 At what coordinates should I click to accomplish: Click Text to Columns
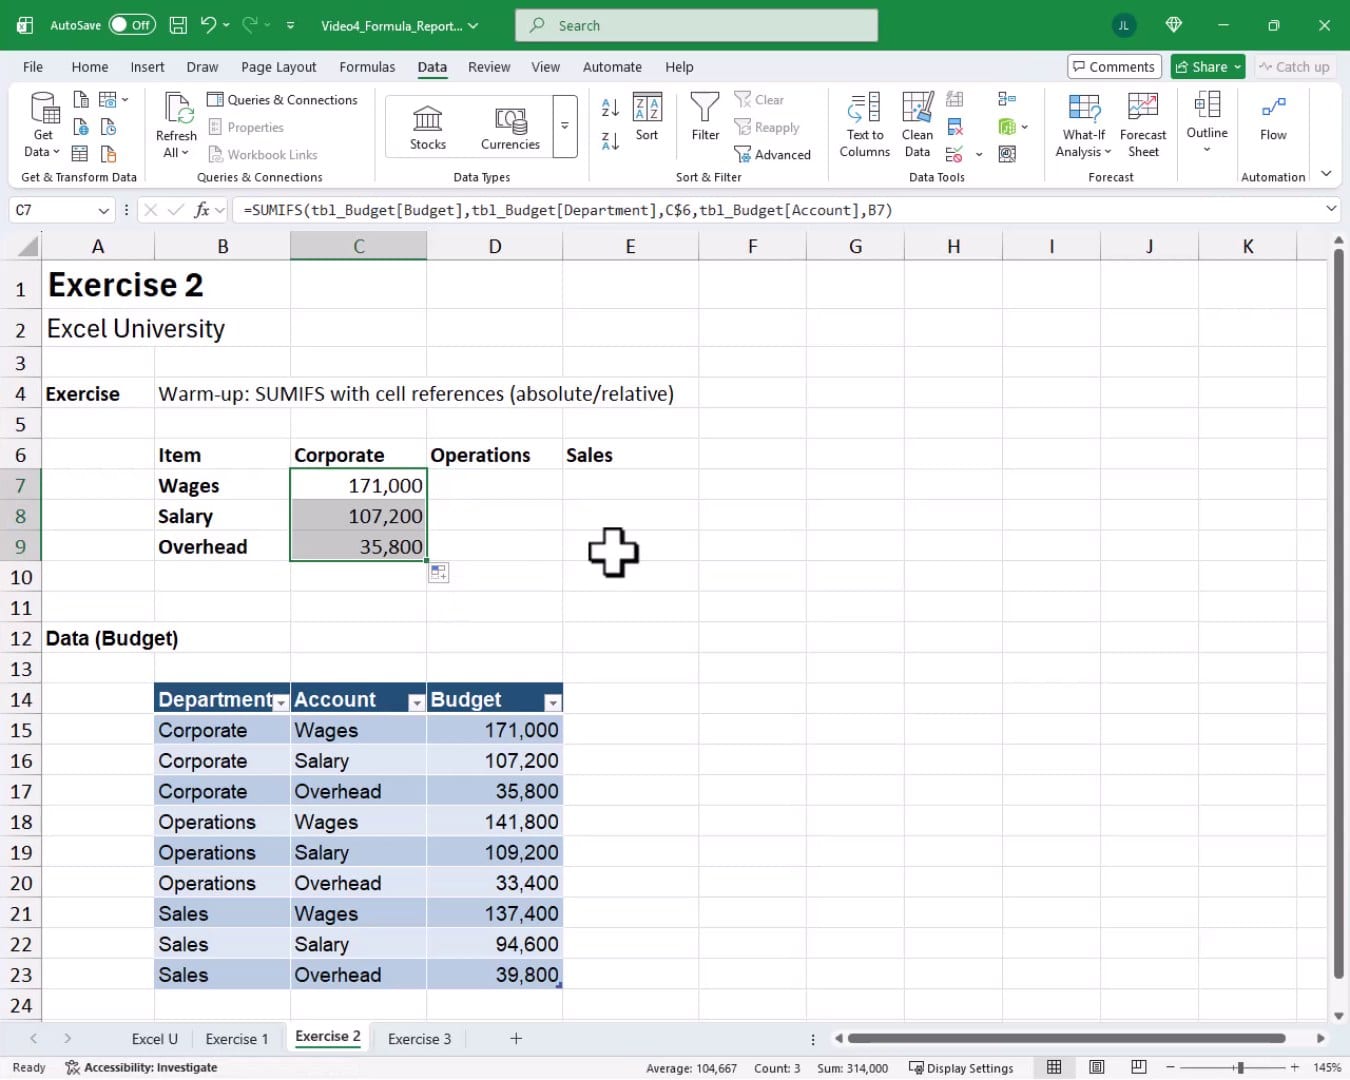864,125
